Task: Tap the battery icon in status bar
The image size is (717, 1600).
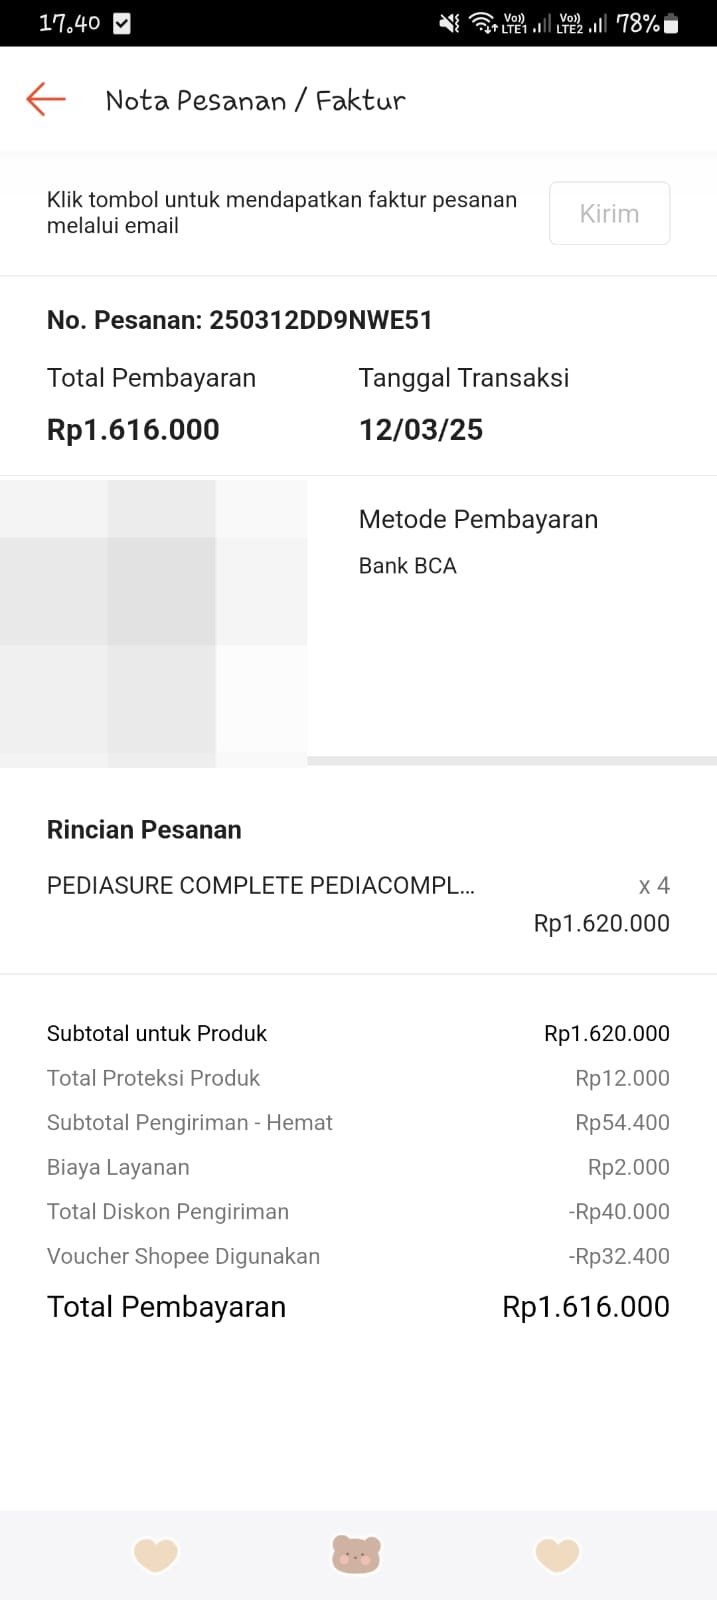Action: point(671,23)
